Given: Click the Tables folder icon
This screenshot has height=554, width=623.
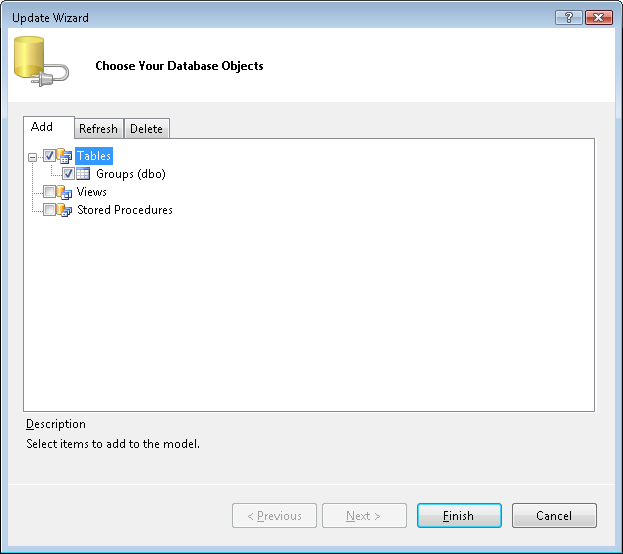Looking at the screenshot, I should coord(64,156).
